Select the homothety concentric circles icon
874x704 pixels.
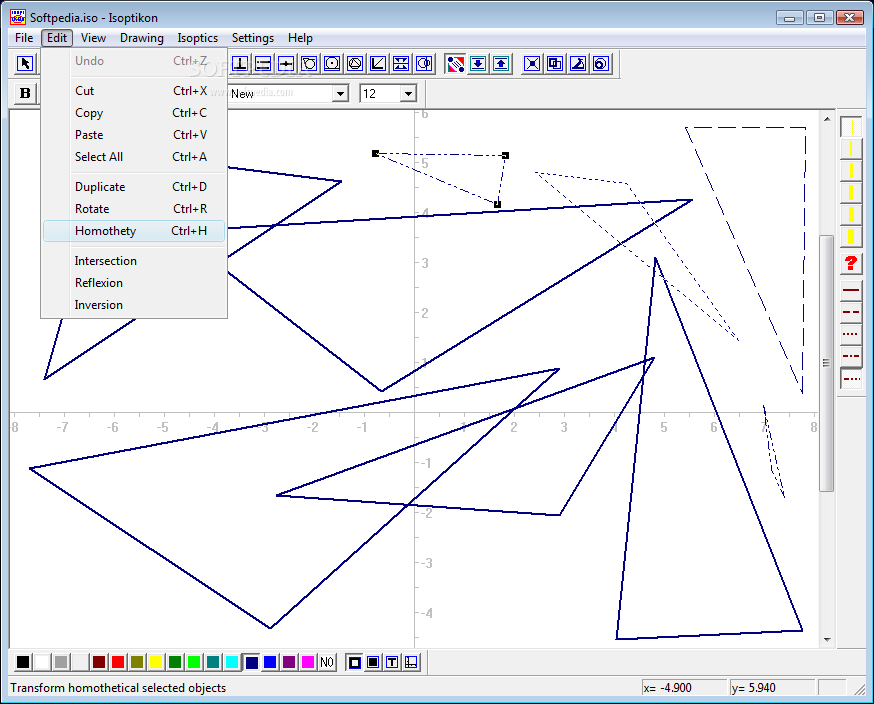click(601, 64)
